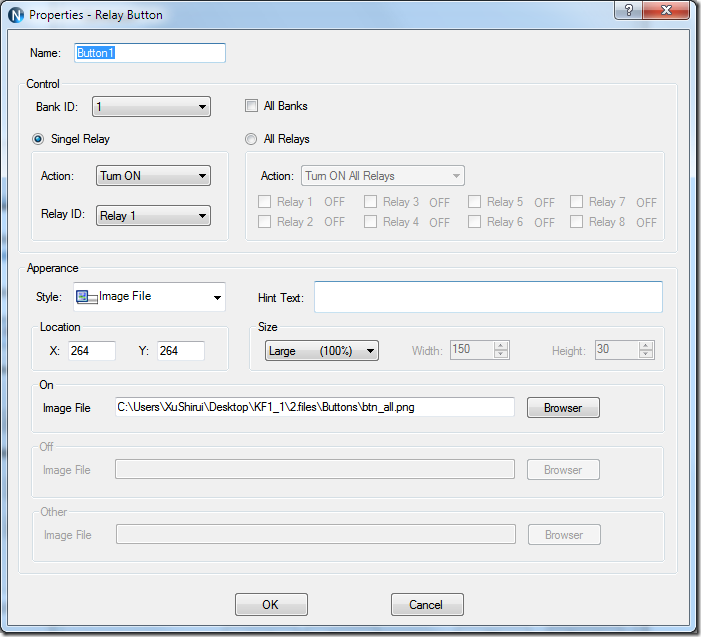The height and width of the screenshot is (637, 701).
Task: Open the Relay ID dropdown
Action: click(153, 216)
